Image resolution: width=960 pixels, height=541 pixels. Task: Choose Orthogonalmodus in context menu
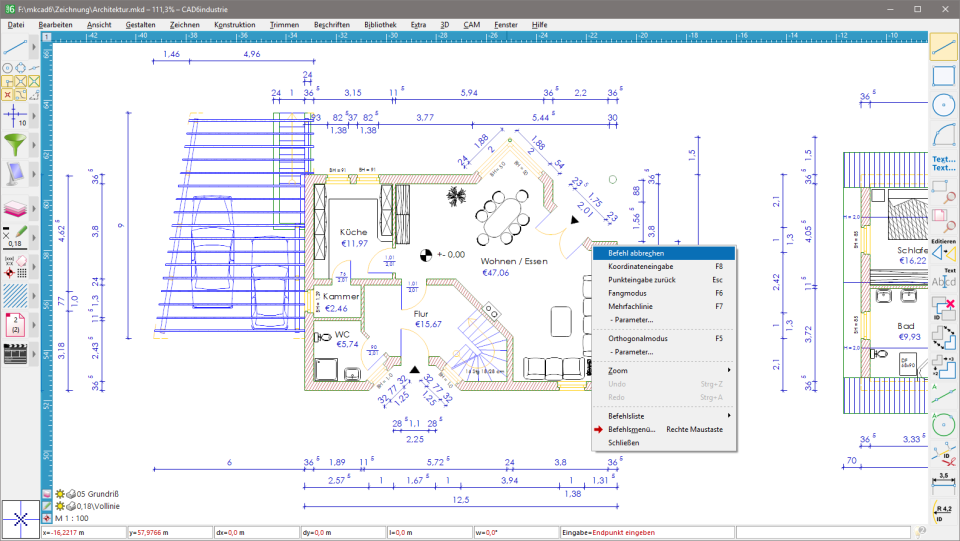[664, 338]
